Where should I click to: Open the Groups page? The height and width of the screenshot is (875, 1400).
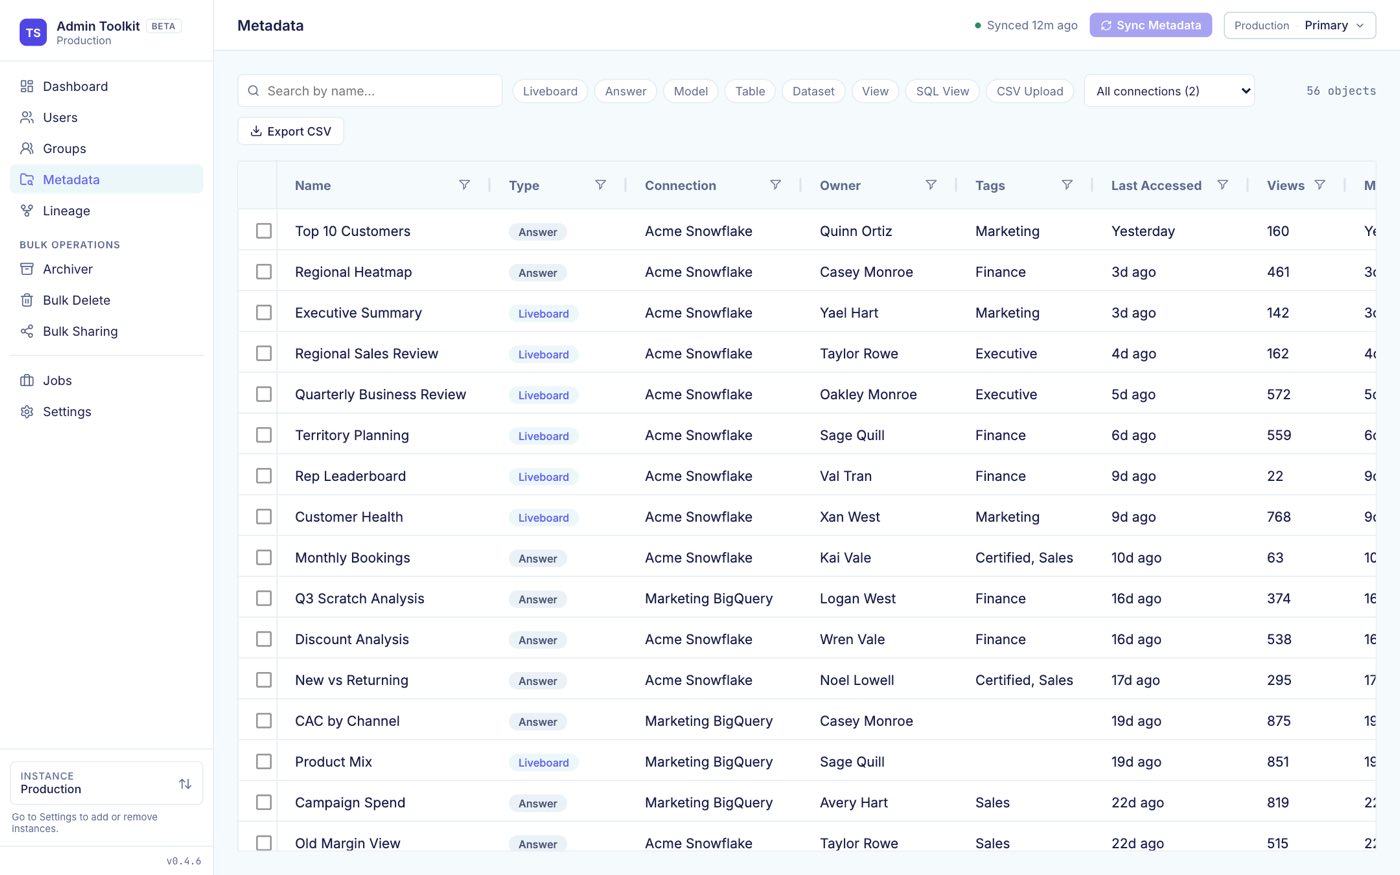[x=106, y=149]
